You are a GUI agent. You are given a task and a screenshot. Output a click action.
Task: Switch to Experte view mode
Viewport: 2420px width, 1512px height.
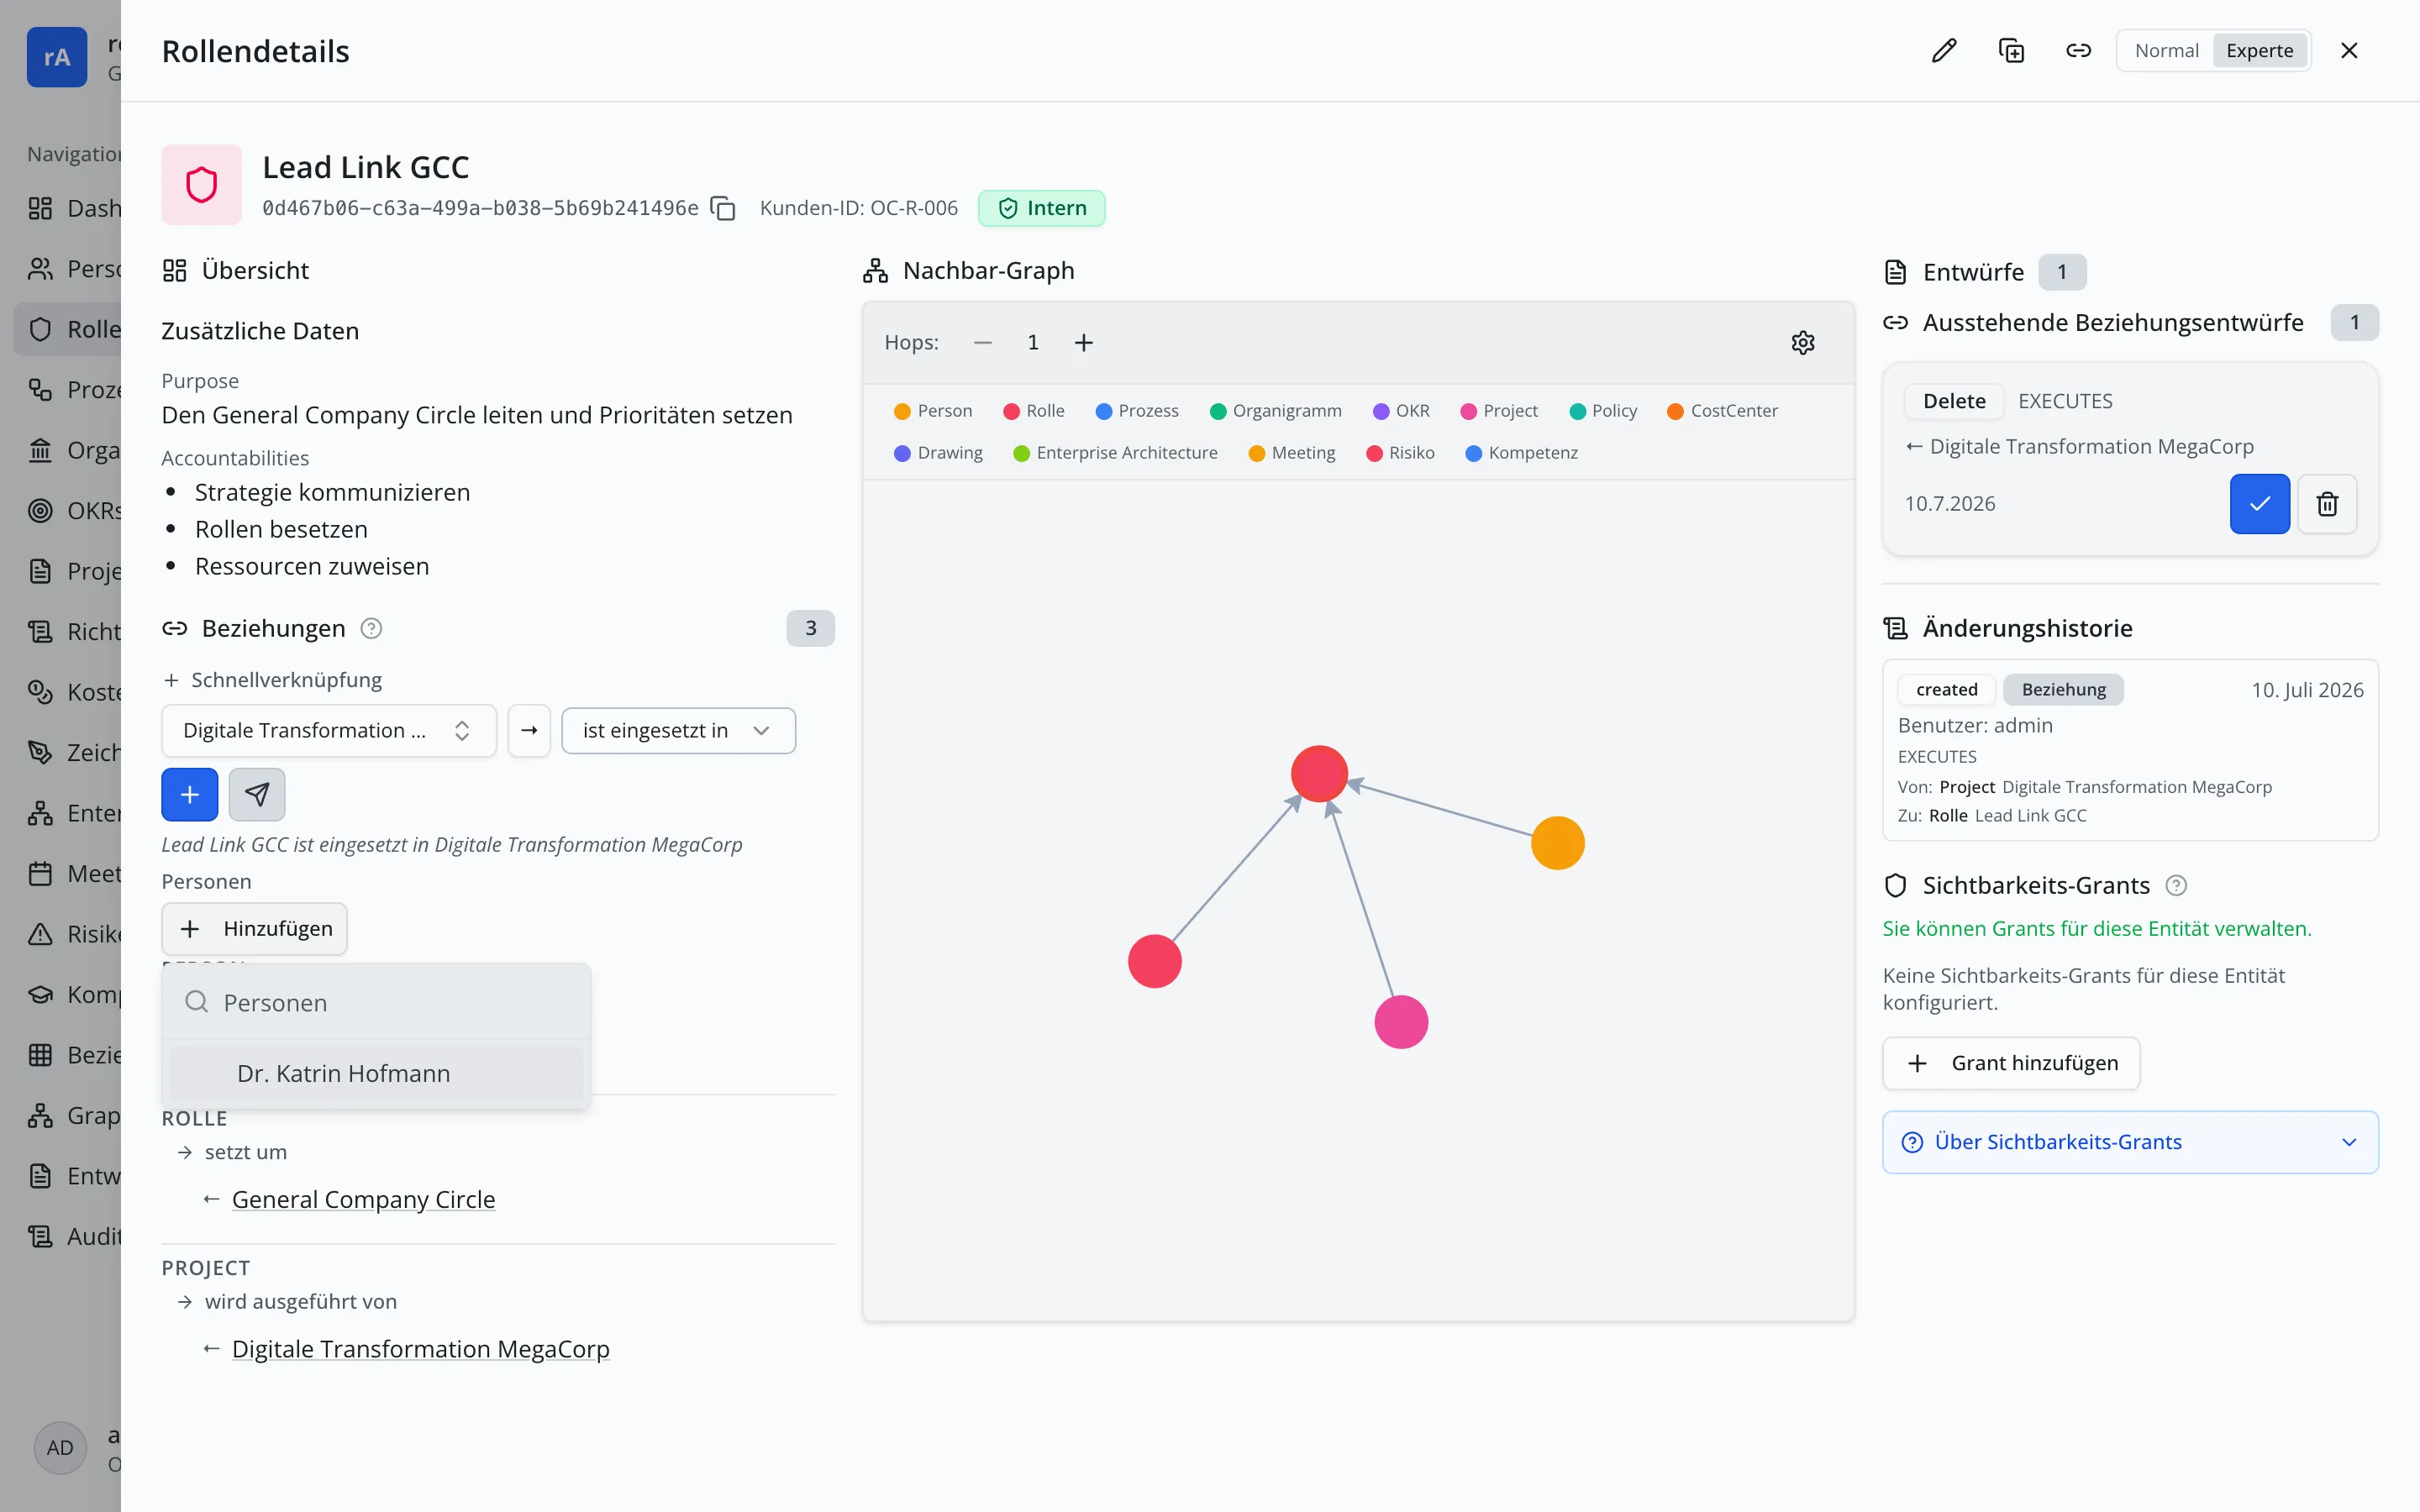(x=2259, y=51)
